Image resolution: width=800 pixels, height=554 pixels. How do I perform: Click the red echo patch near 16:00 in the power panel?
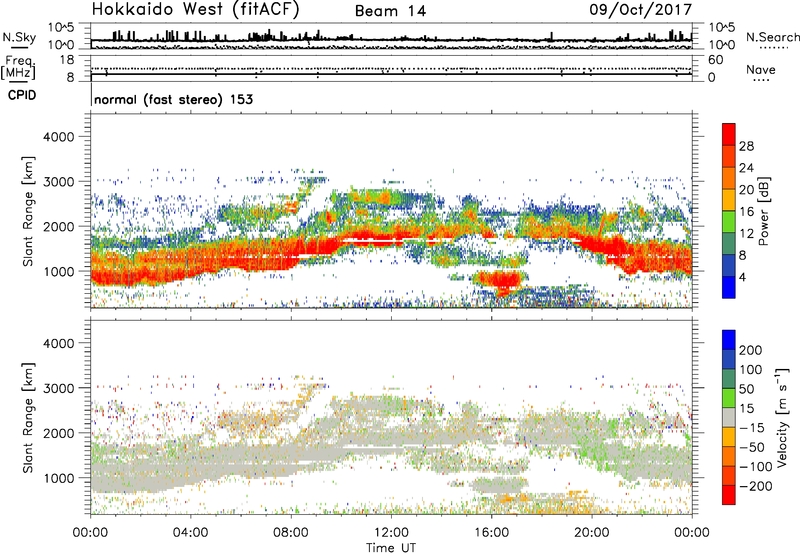pos(497,280)
